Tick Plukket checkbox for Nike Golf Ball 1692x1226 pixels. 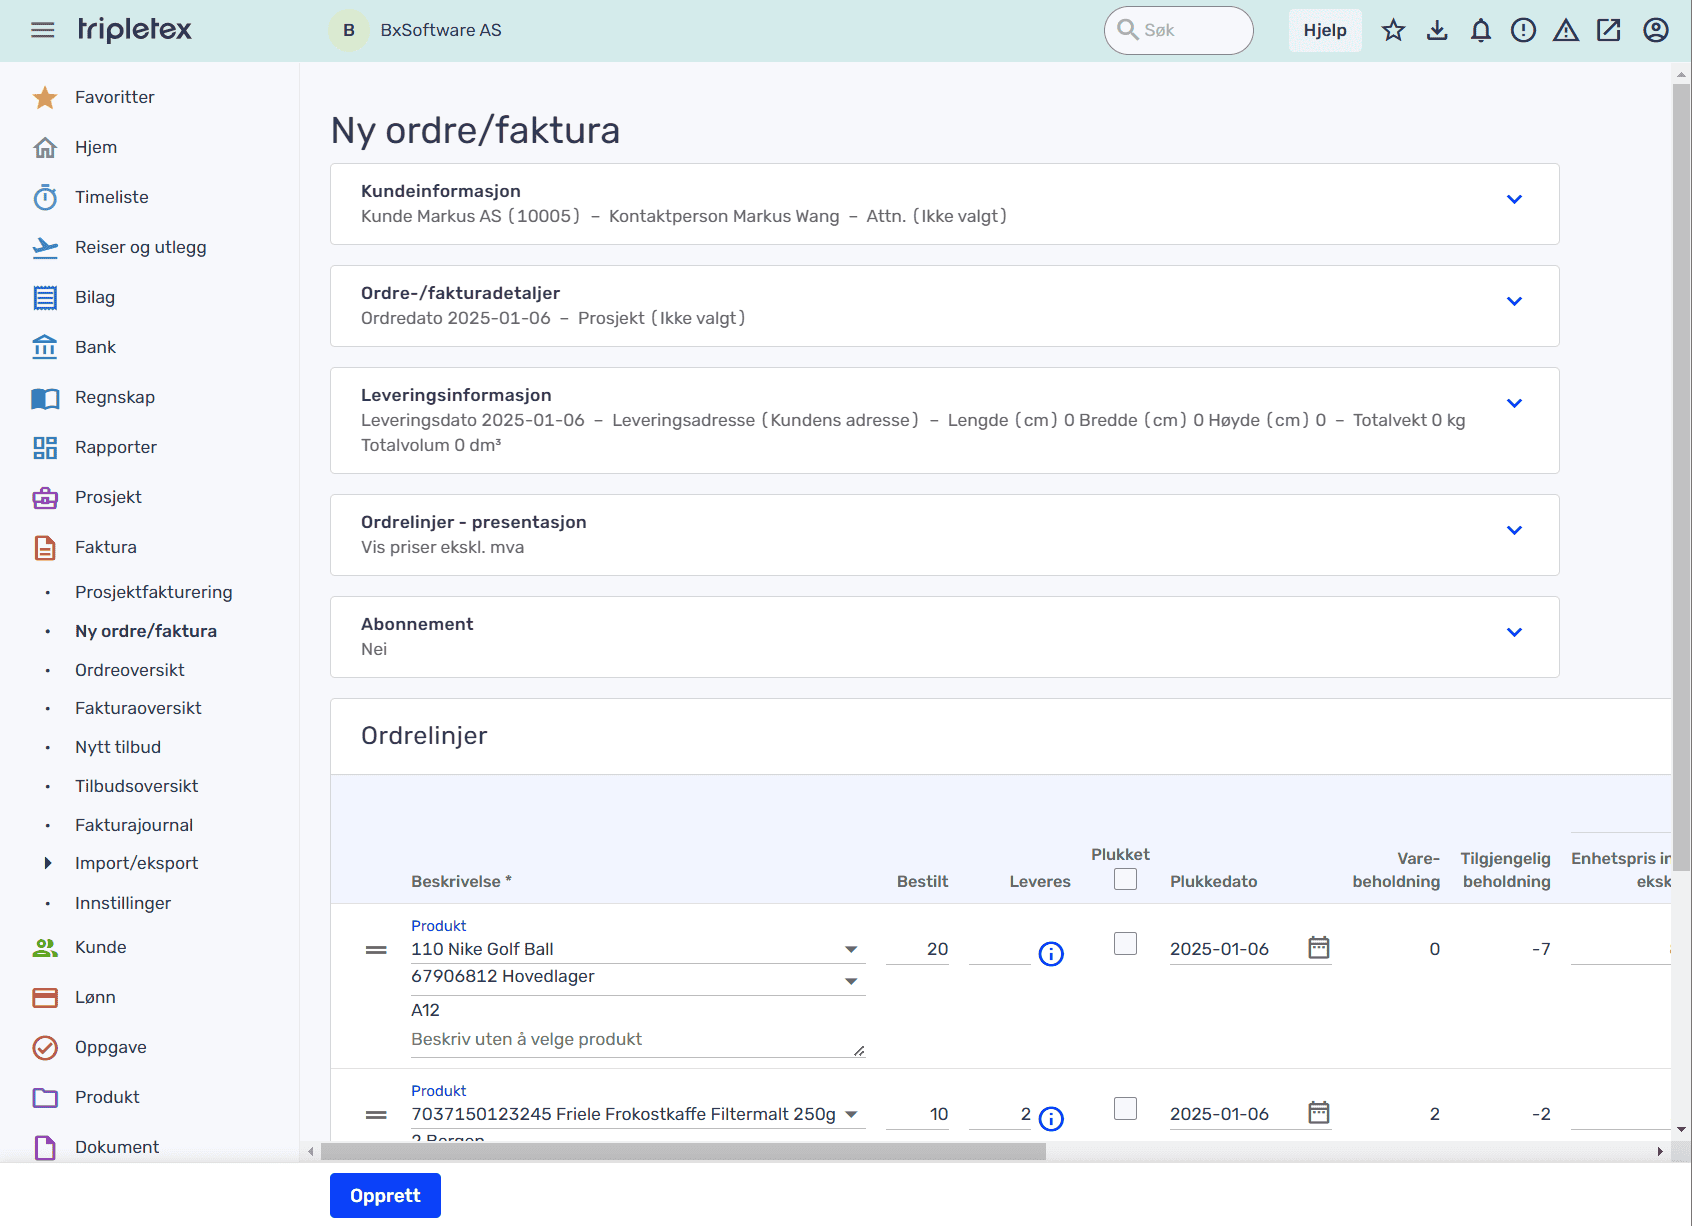click(x=1125, y=943)
